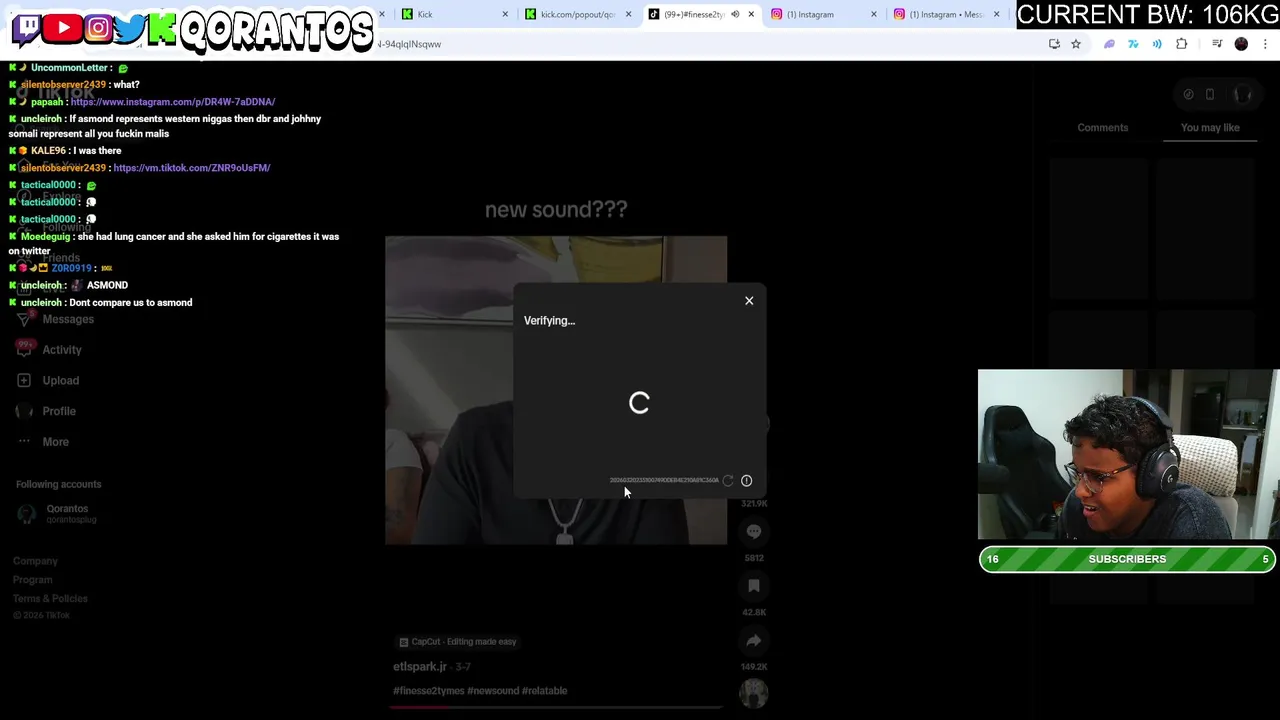Image resolution: width=1280 pixels, height=720 pixels.
Task: Switch to the You may like tab
Action: coord(1210,128)
